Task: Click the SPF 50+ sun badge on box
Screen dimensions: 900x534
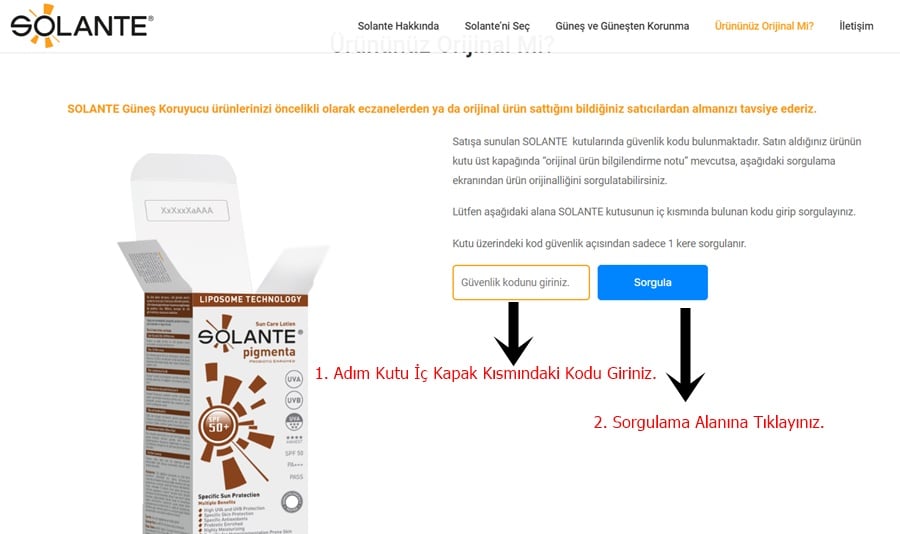Action: coord(219,426)
